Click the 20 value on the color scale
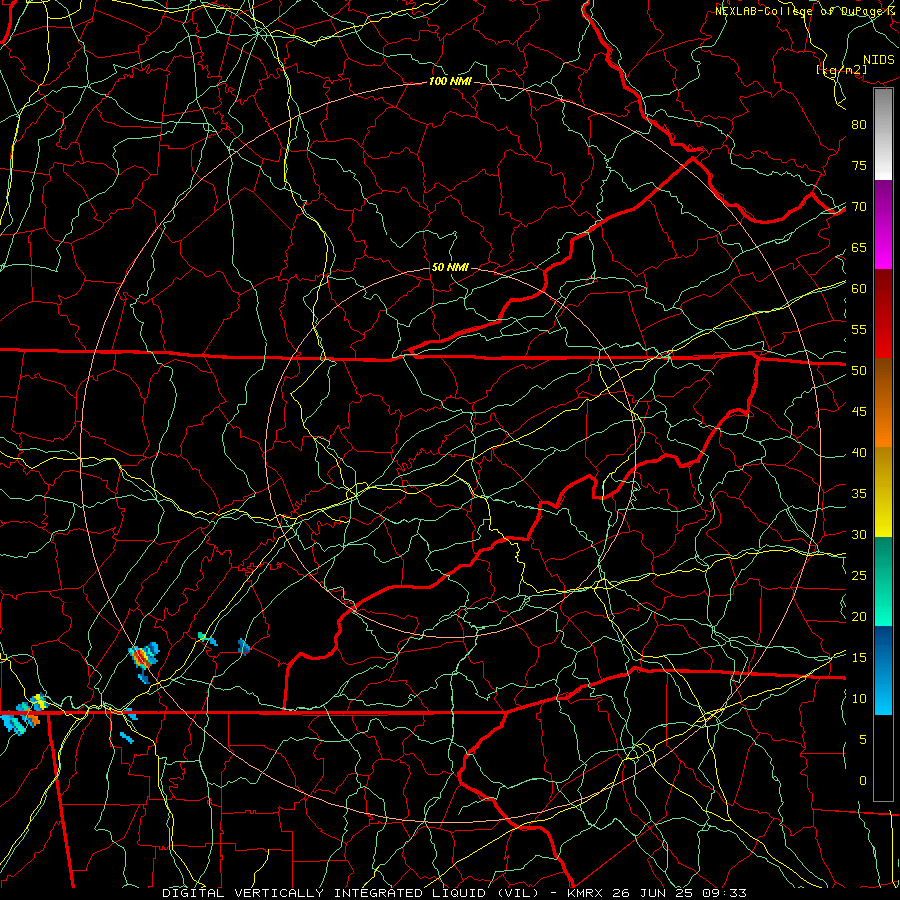Viewport: 900px width, 900px height. pos(859,617)
